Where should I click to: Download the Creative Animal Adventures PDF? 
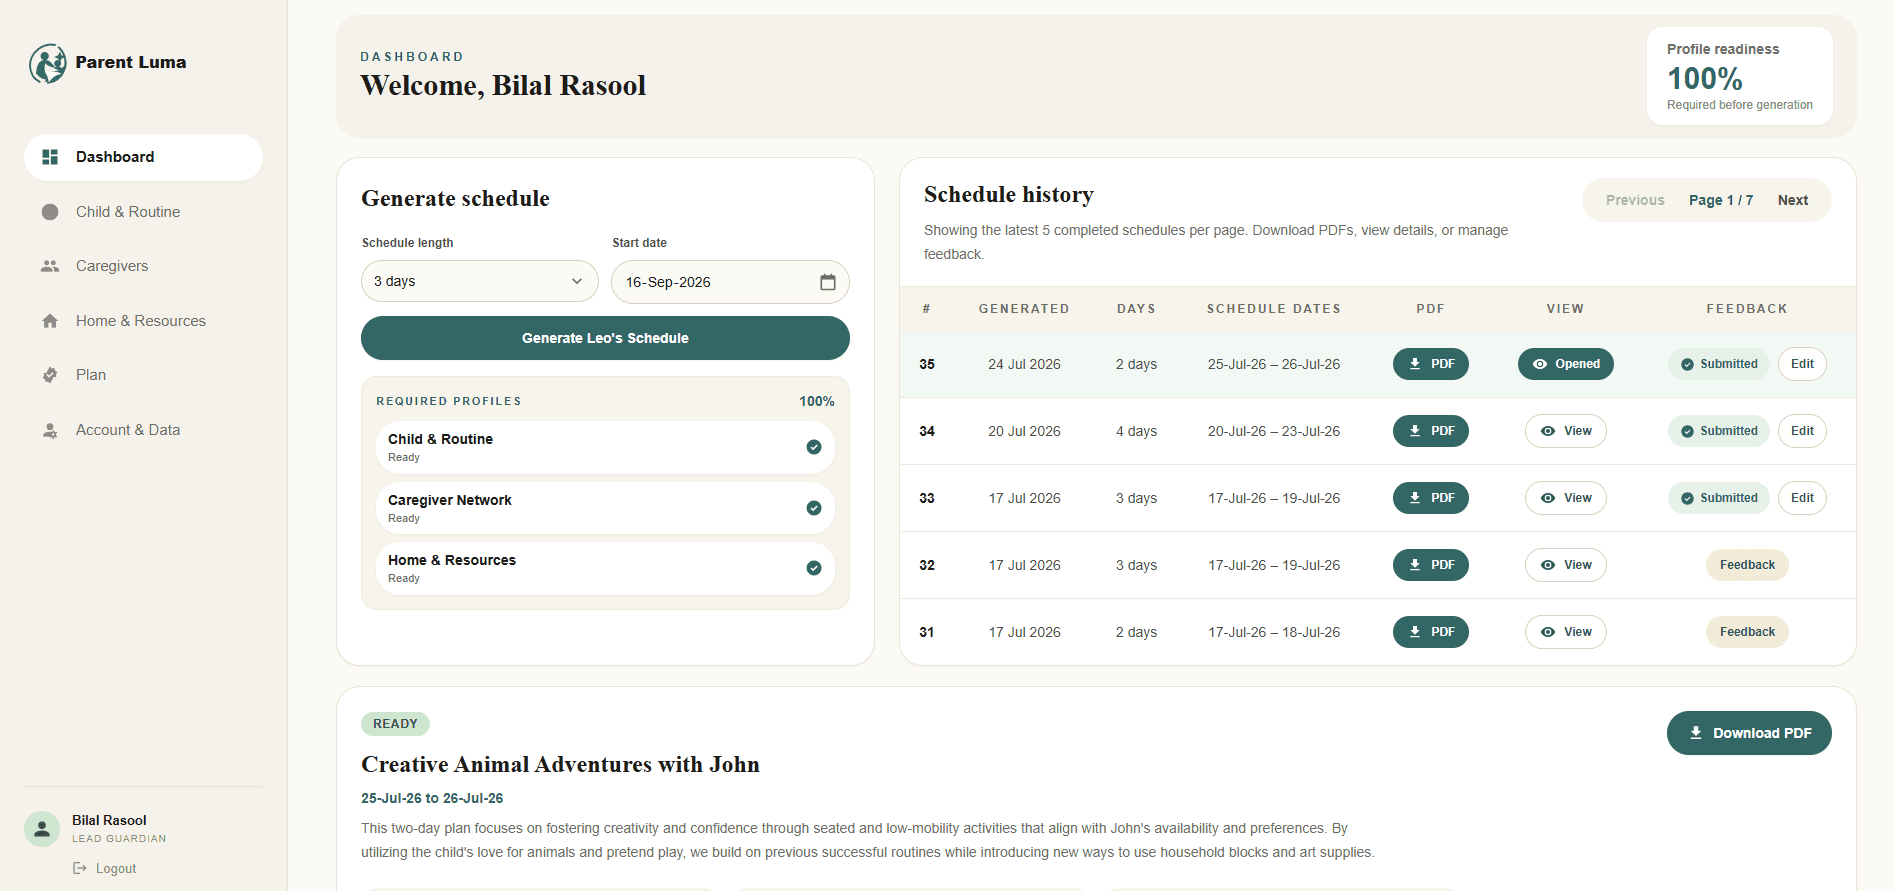point(1749,733)
